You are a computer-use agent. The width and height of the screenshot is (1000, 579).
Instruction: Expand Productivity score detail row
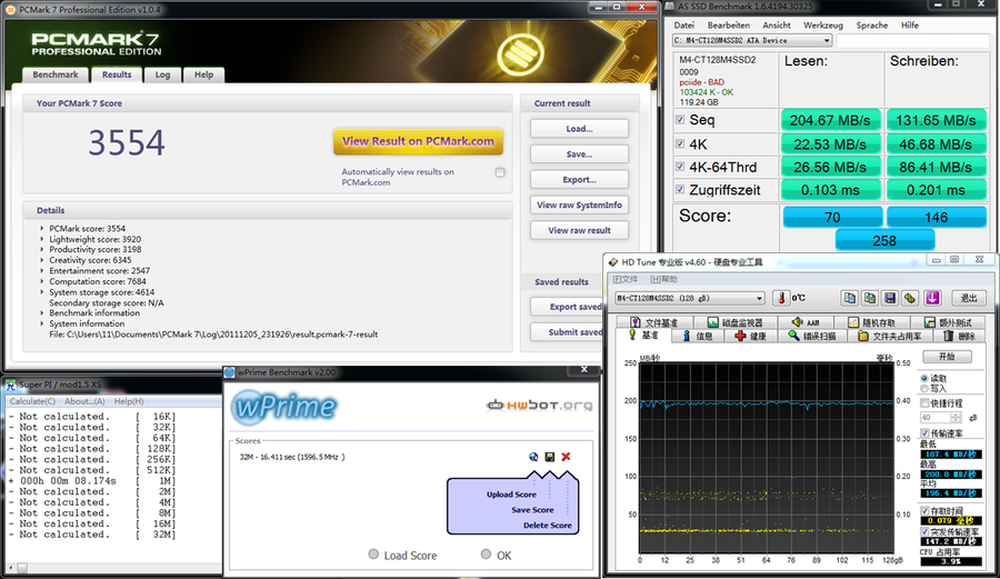coord(42,249)
